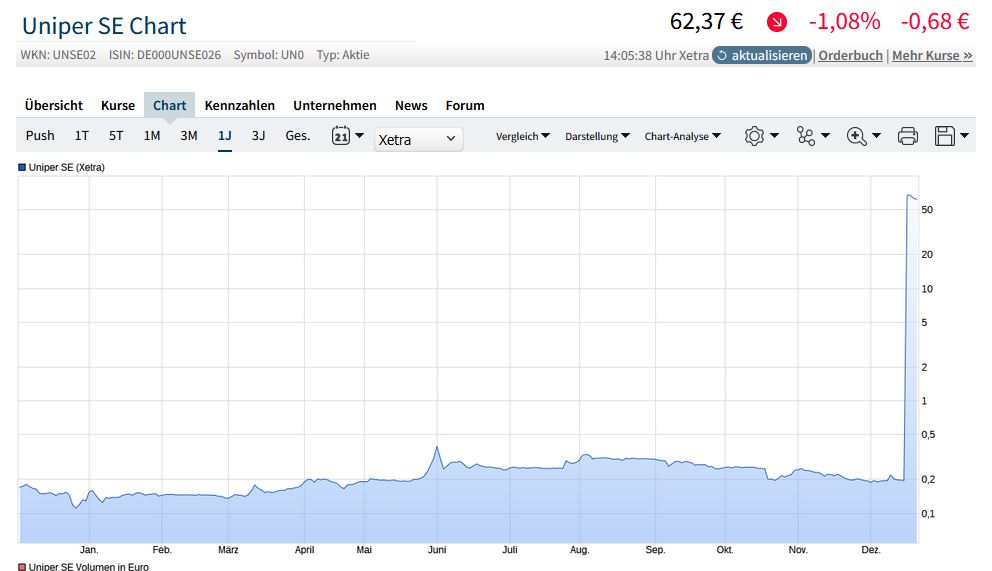Click the June price peak on chart
Screen dimensions: 992x571
[x=437, y=447]
